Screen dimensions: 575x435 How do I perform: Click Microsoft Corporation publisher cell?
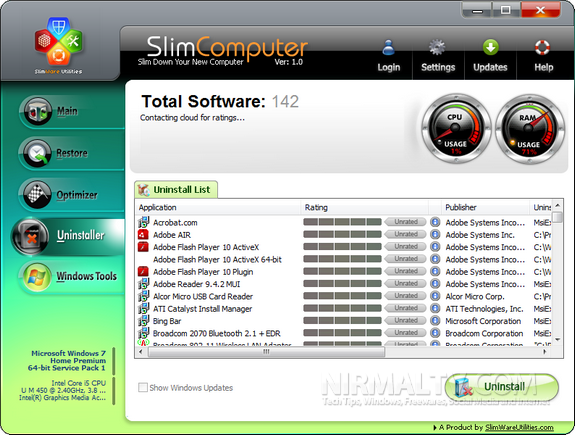coord(483,321)
